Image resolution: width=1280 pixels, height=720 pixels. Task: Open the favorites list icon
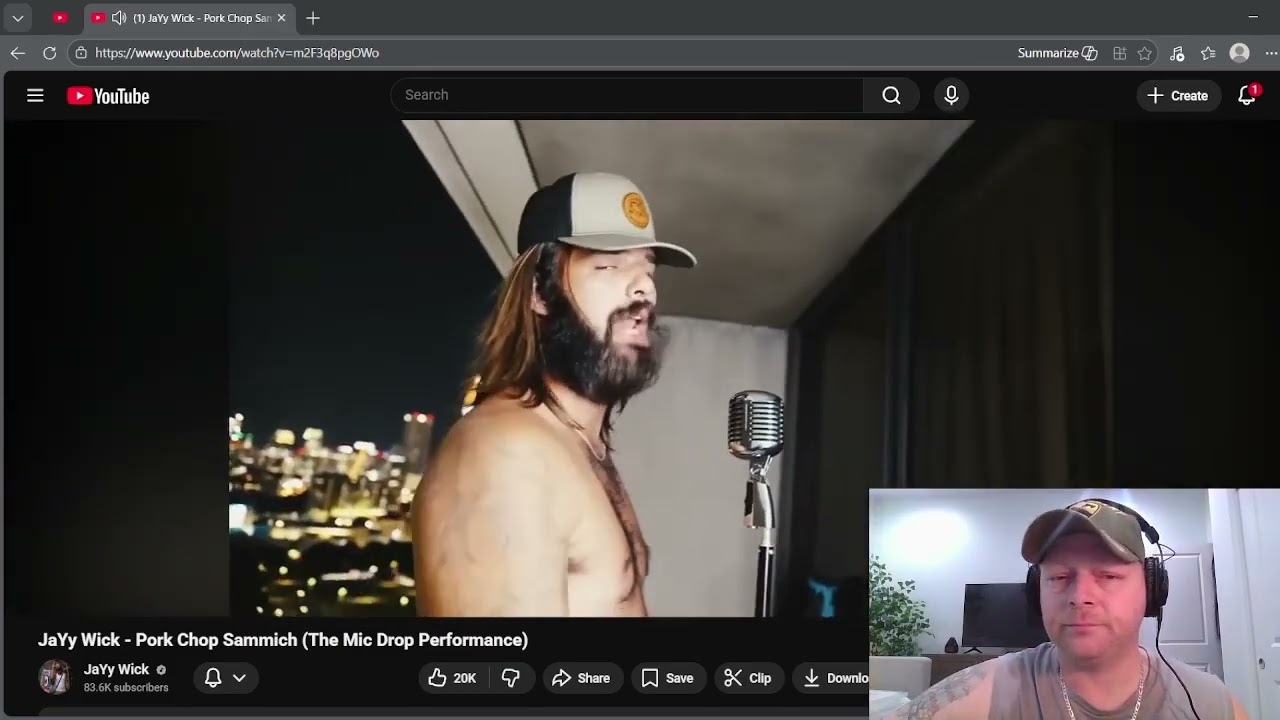coord(1208,53)
